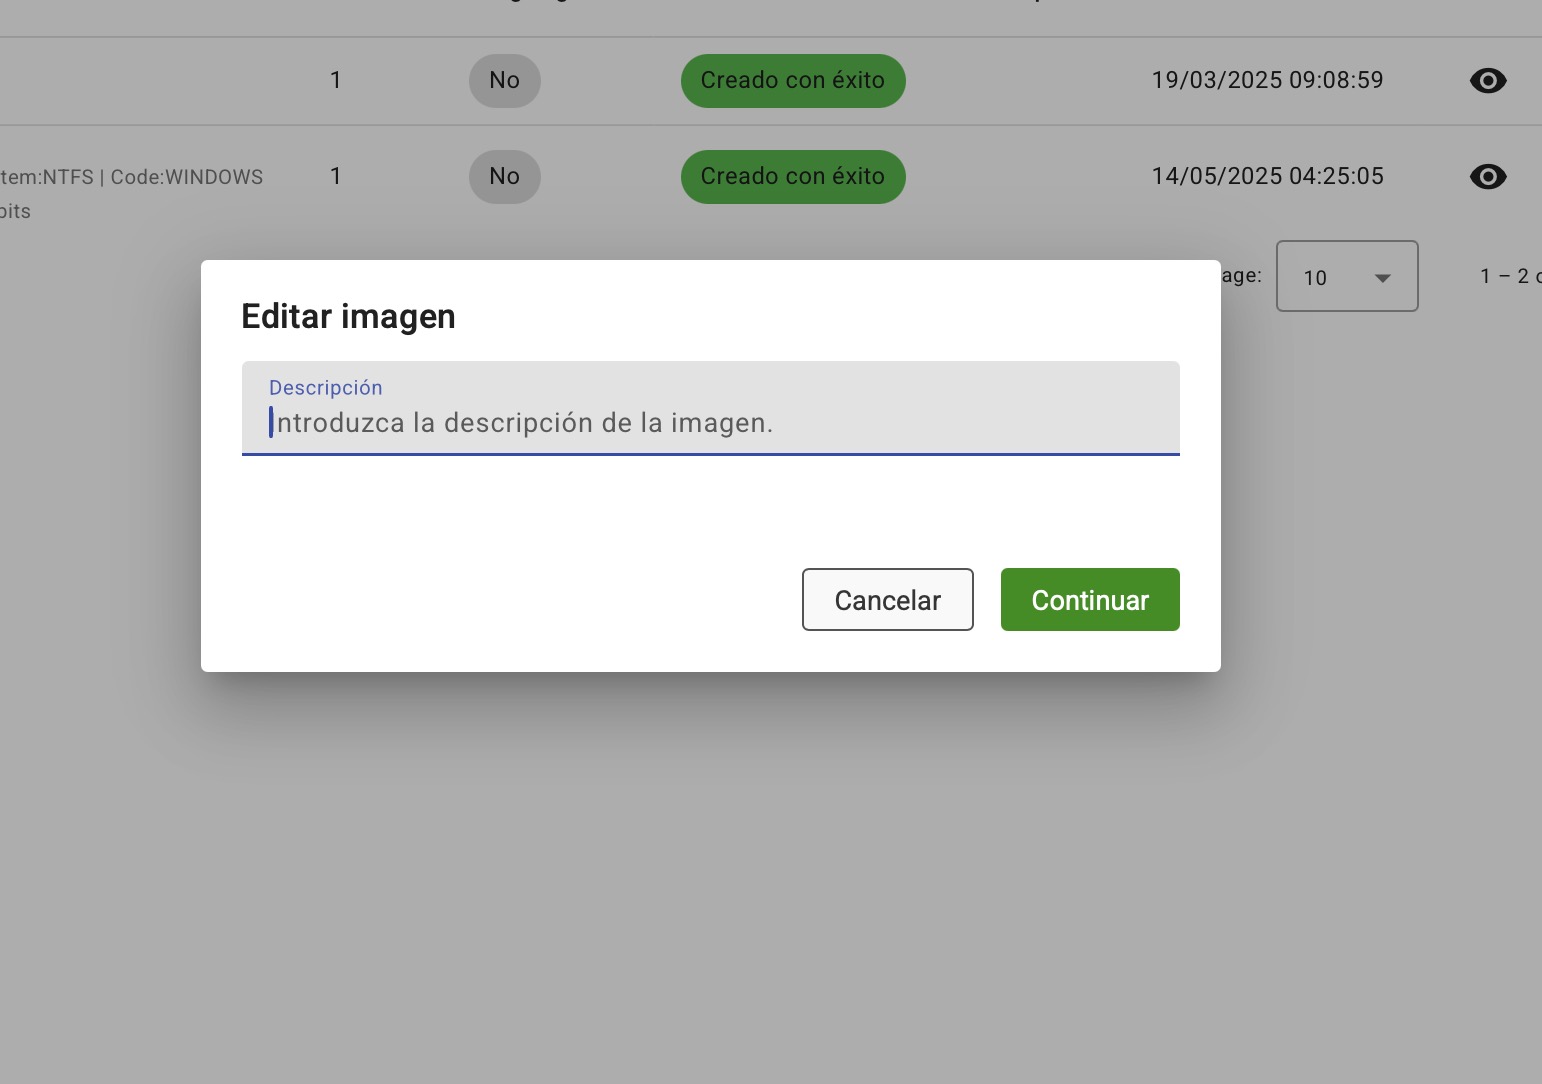This screenshot has height=1084, width=1542.
Task: Click the eye icon for the 14/05/2025 row
Action: pos(1488,177)
